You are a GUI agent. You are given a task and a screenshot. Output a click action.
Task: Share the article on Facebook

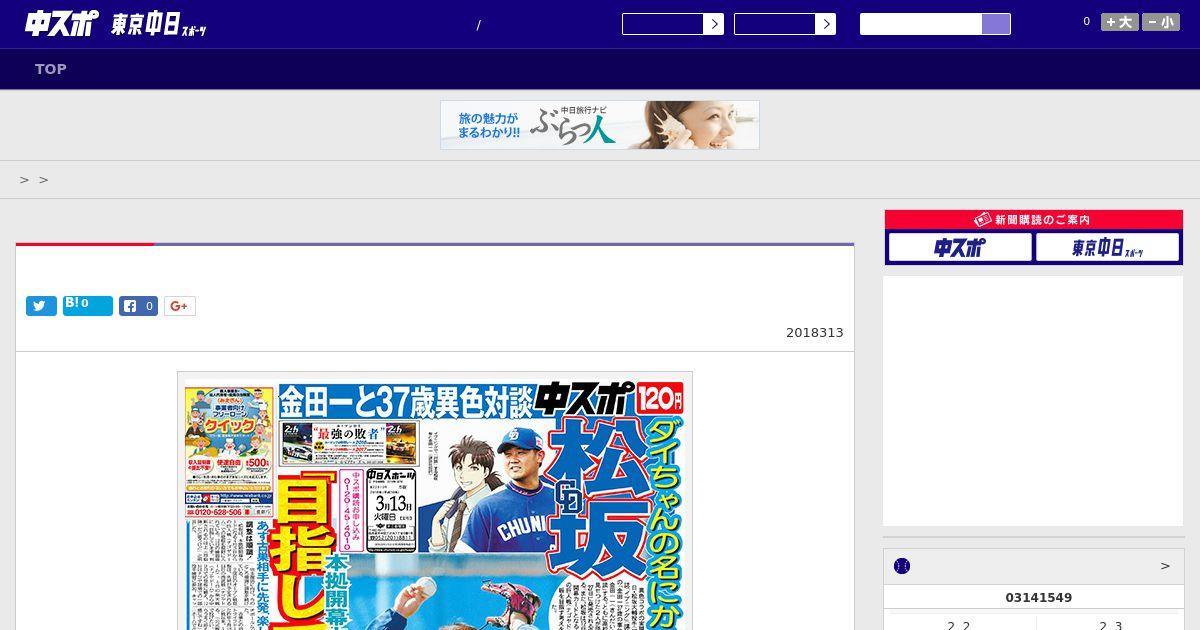[x=139, y=306]
